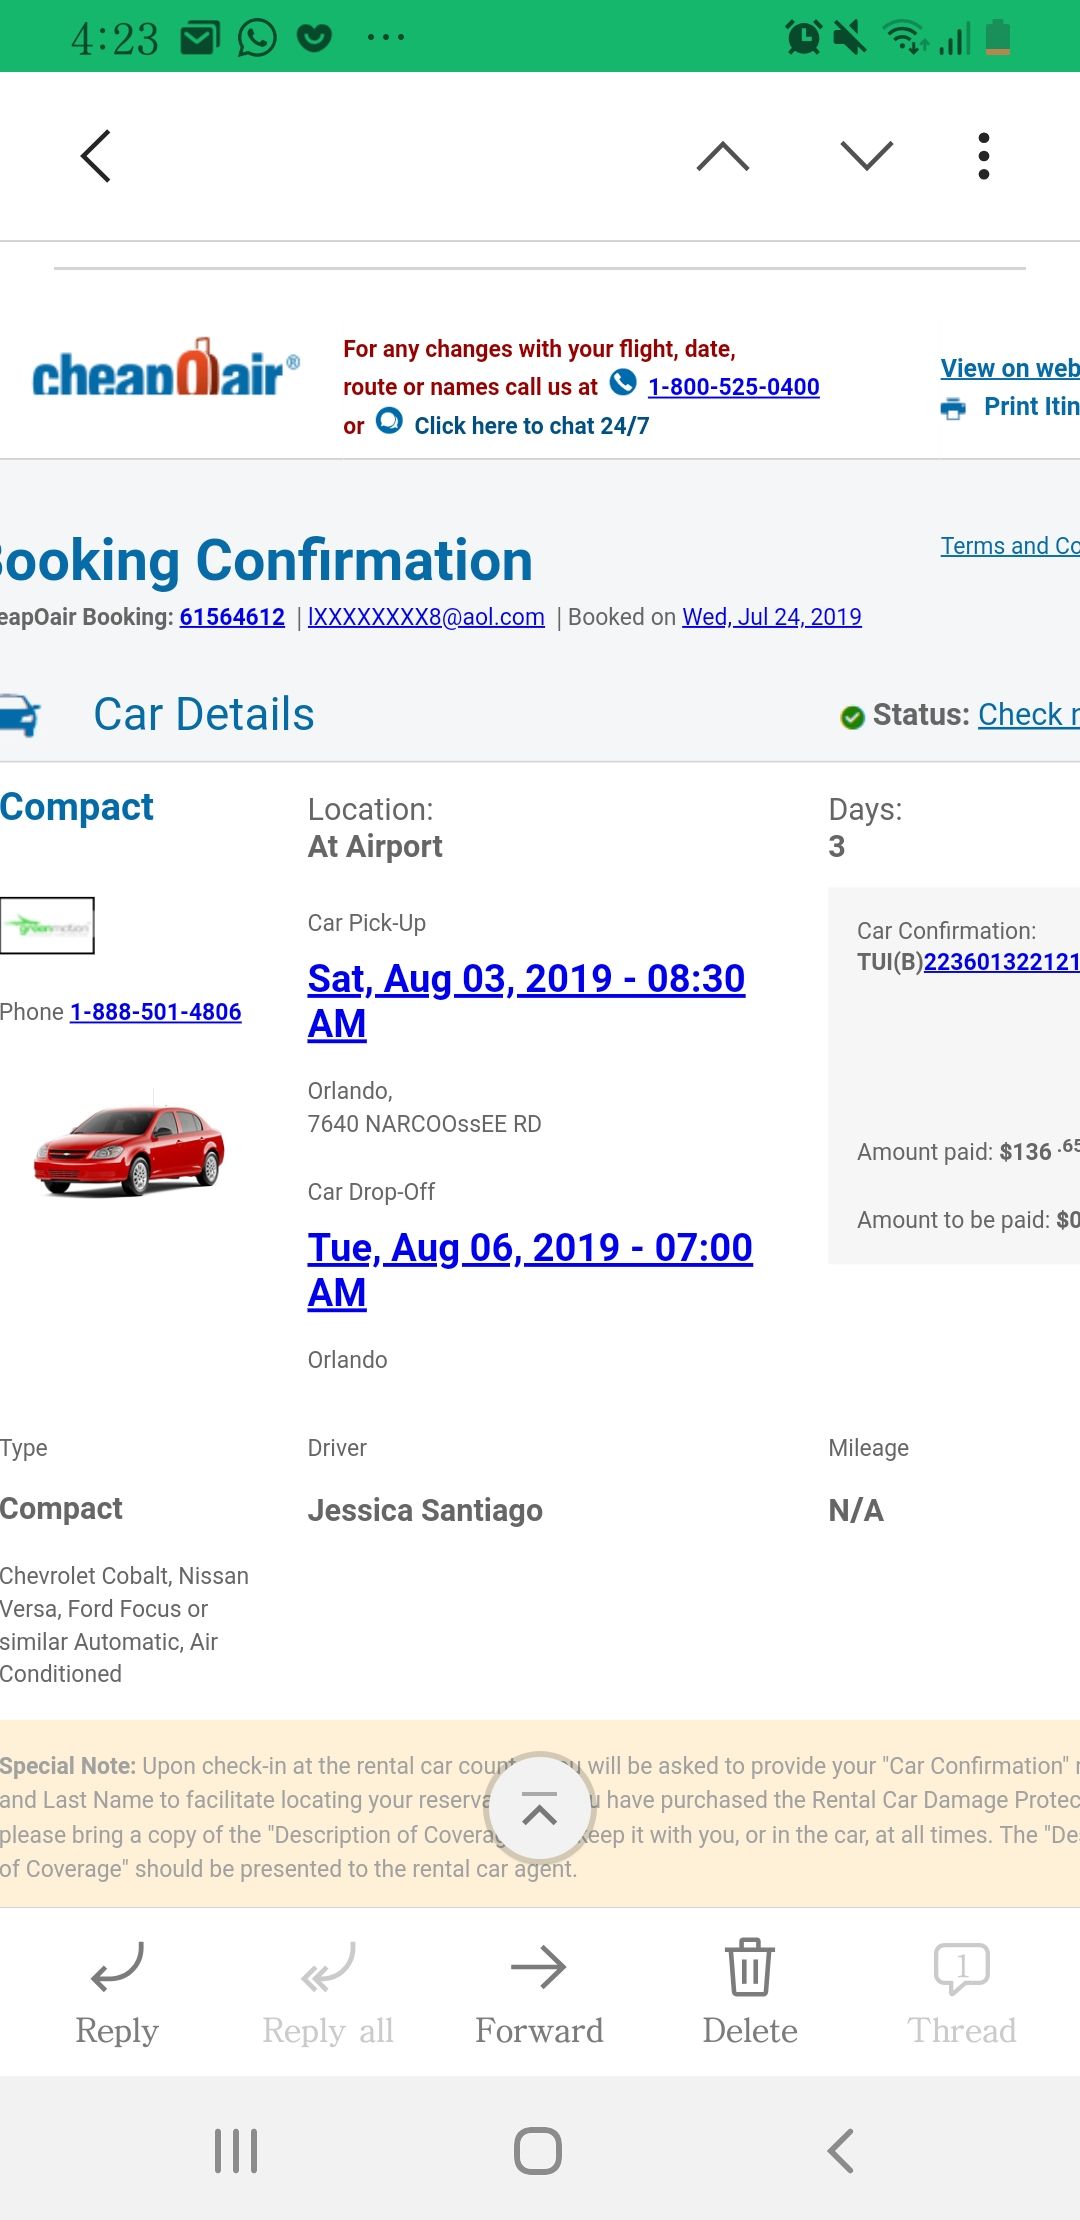Tap the blue car icon beside Car Details

pos(20,715)
